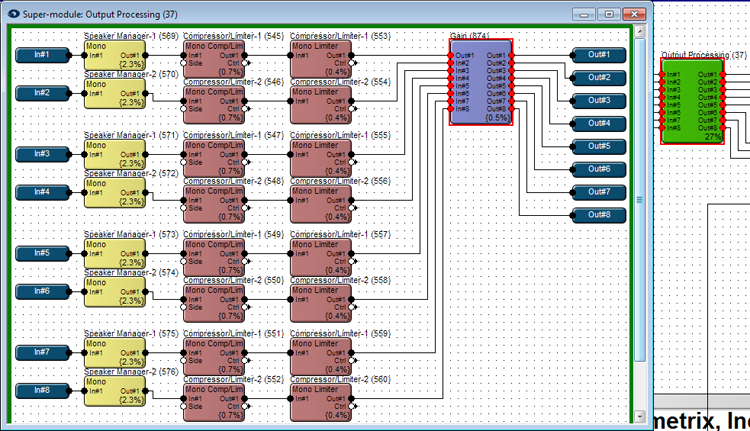Select the Out#3 output block
Screen dimensions: 750x431
(599, 101)
